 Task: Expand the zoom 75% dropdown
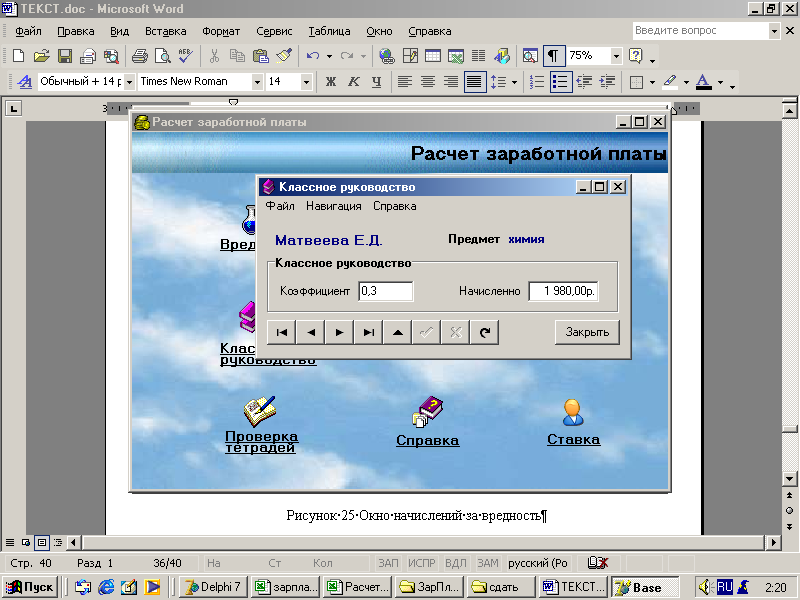[x=616, y=56]
